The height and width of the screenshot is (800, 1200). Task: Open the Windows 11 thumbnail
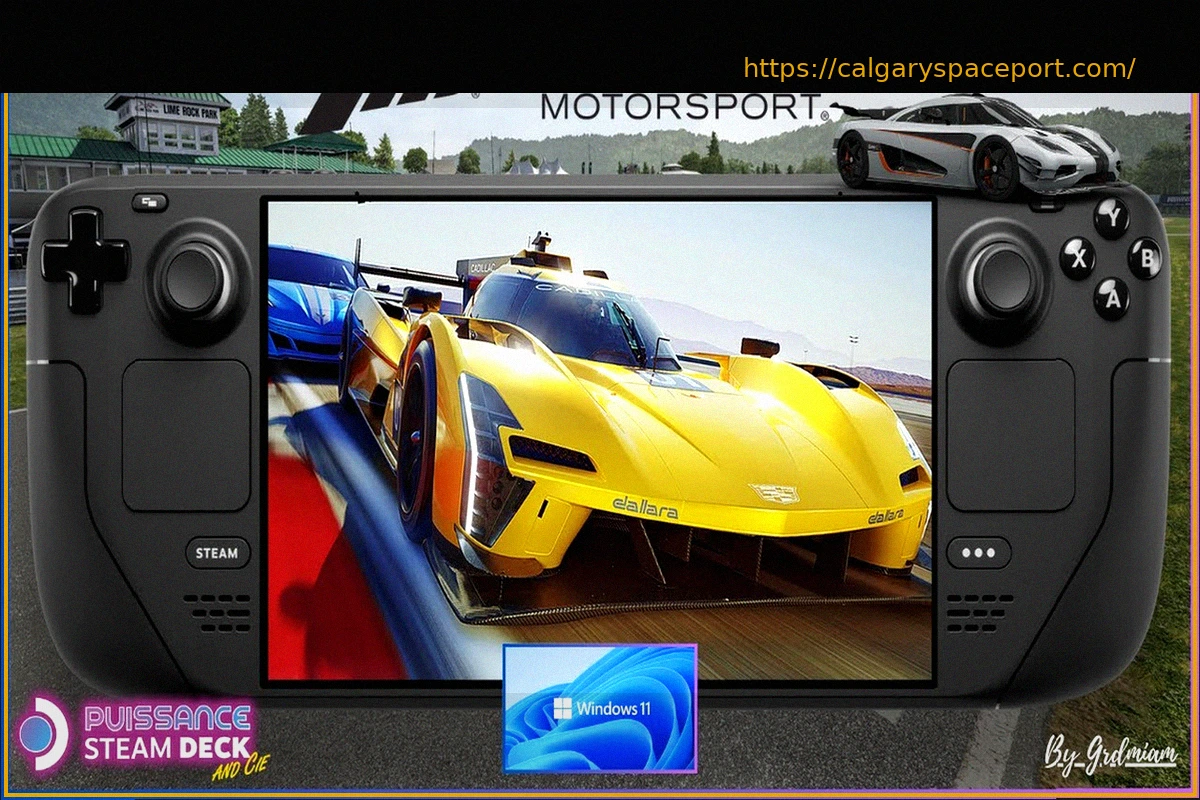pos(599,708)
